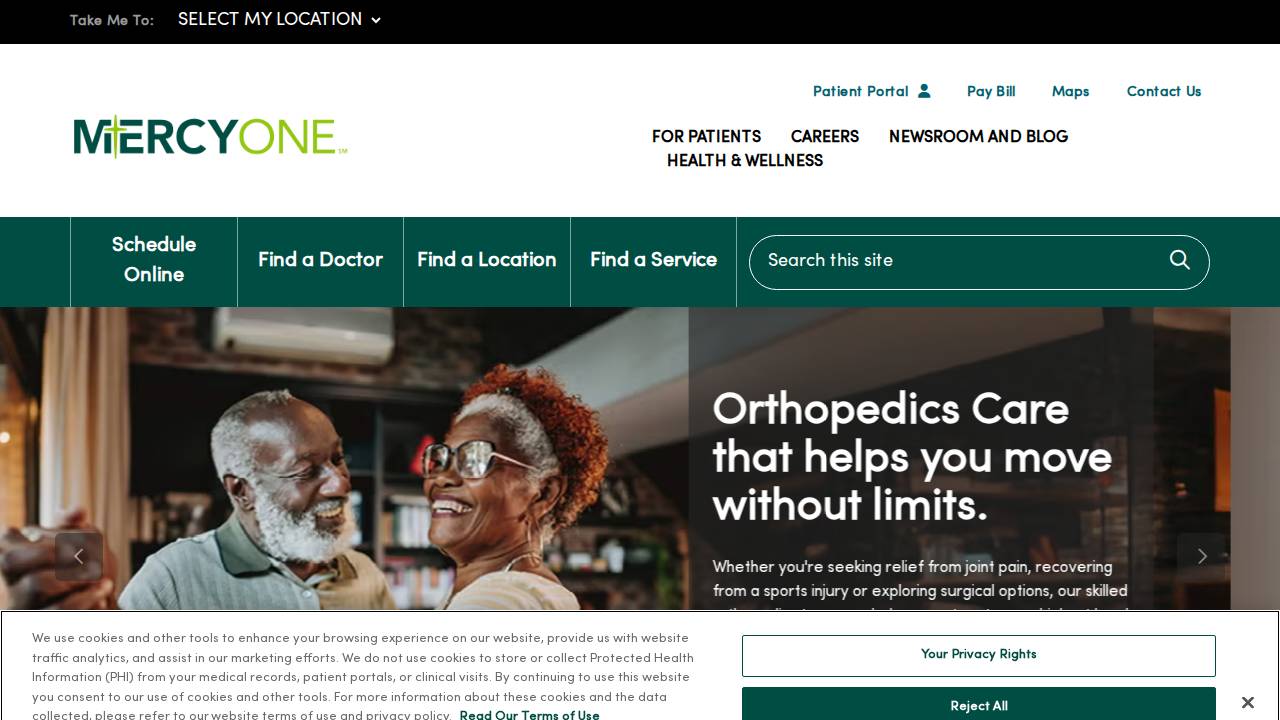The height and width of the screenshot is (720, 1280).
Task: Focus the Search this site field
Action: 960,261
